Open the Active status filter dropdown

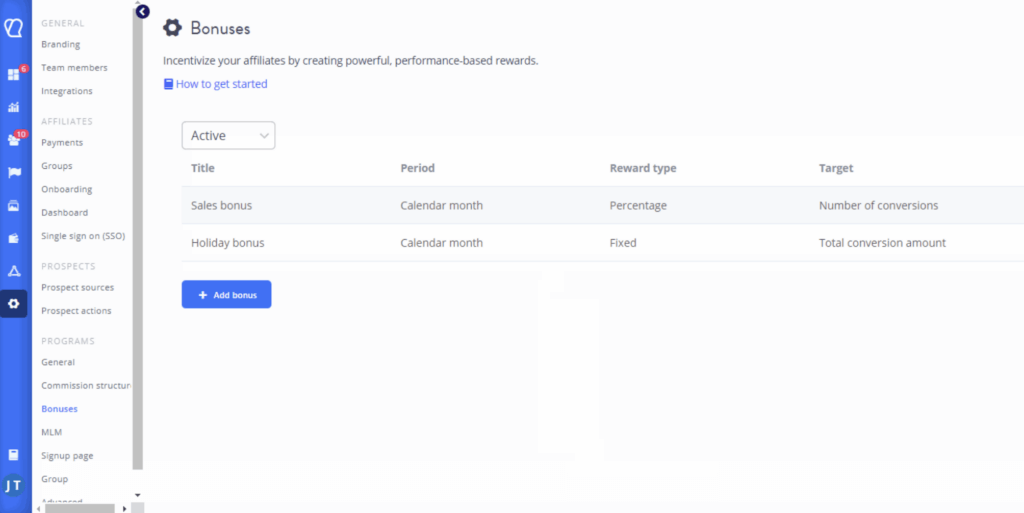[x=229, y=136]
